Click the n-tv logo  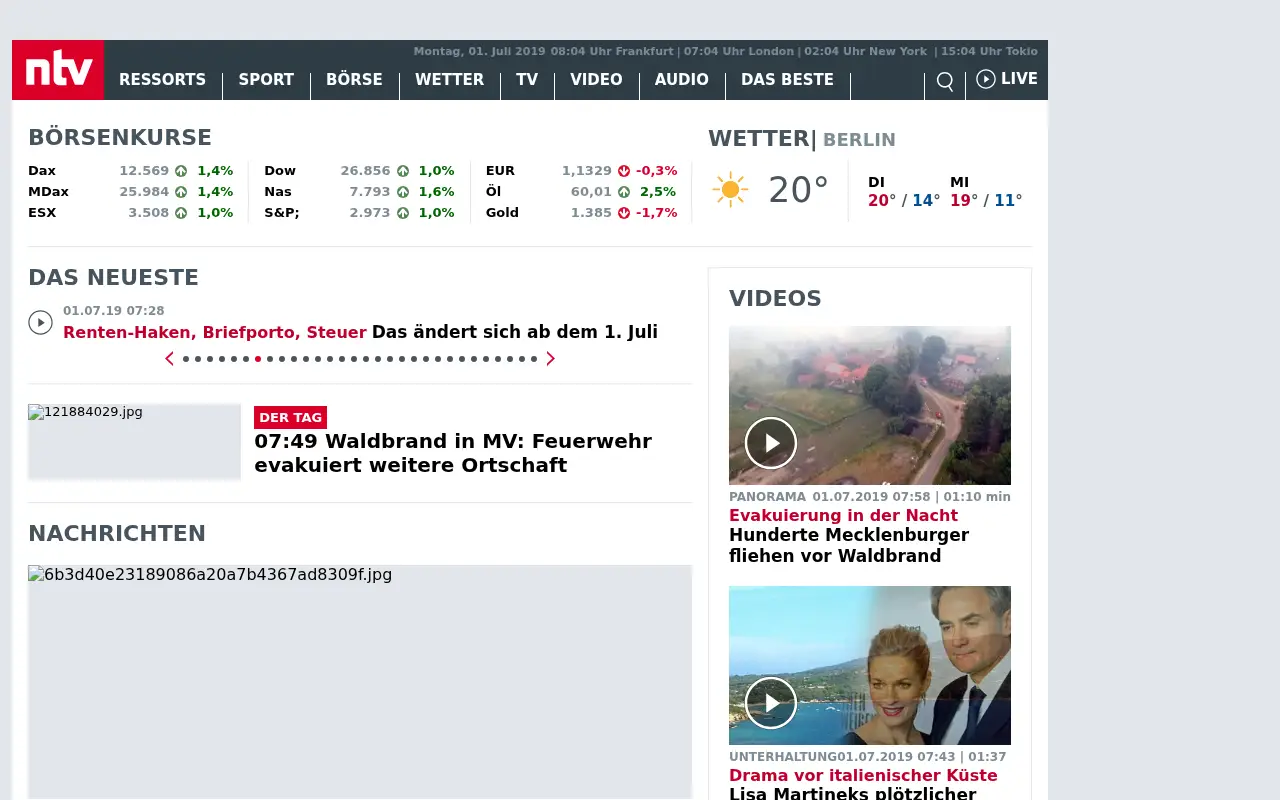tap(58, 70)
